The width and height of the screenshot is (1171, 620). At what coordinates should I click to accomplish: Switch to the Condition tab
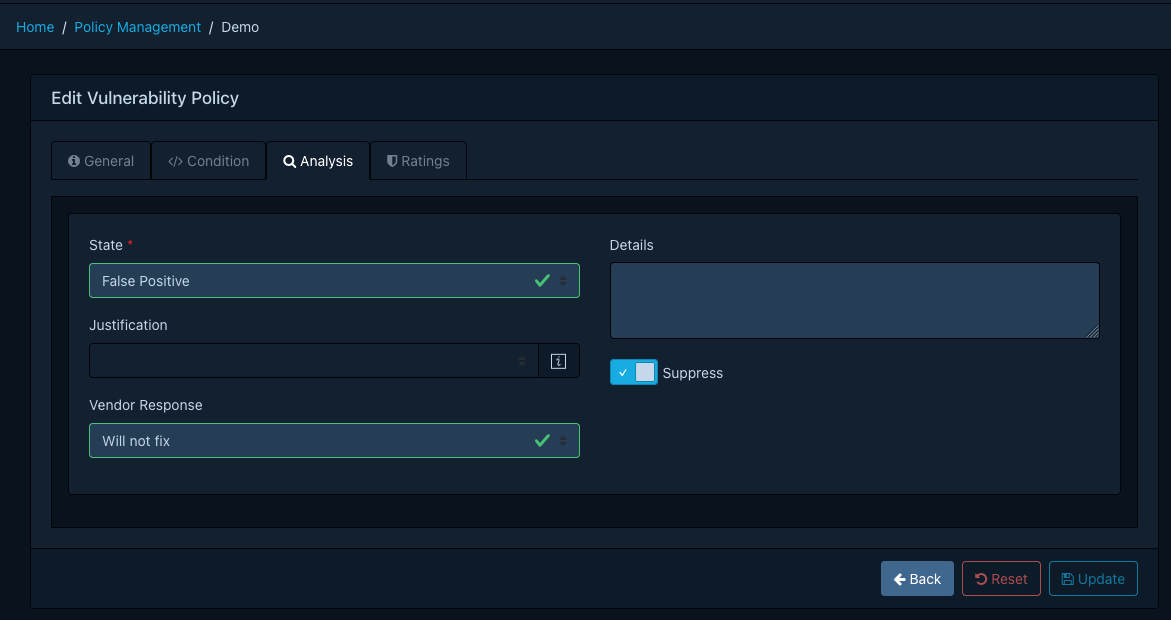click(208, 160)
